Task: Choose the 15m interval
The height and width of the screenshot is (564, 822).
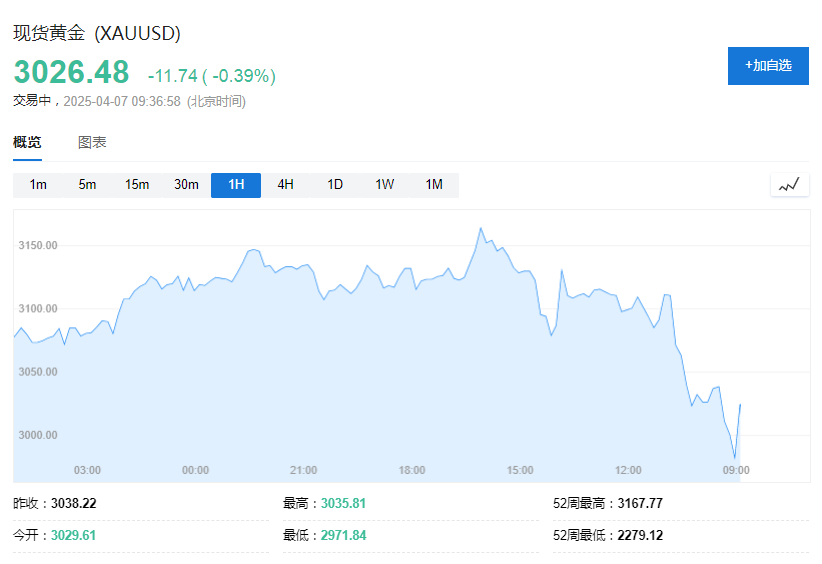Action: coord(137,185)
